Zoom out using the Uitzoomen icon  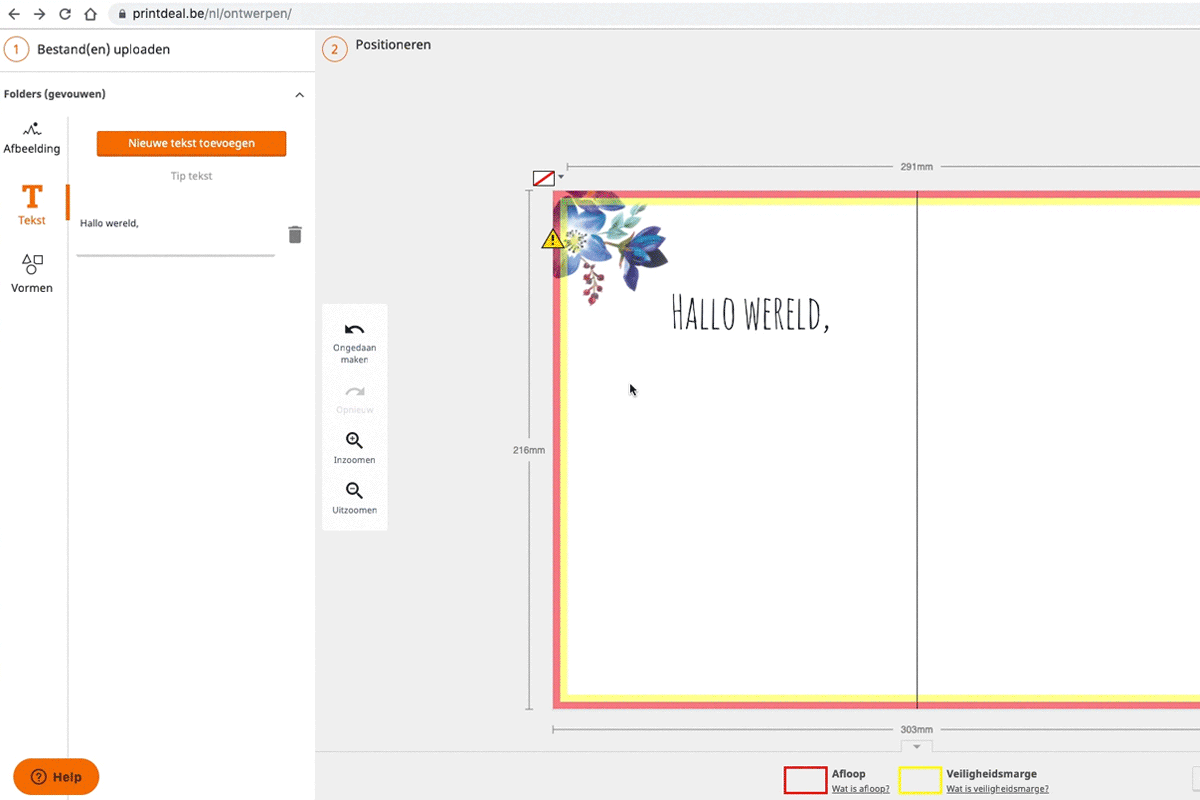click(x=354, y=498)
